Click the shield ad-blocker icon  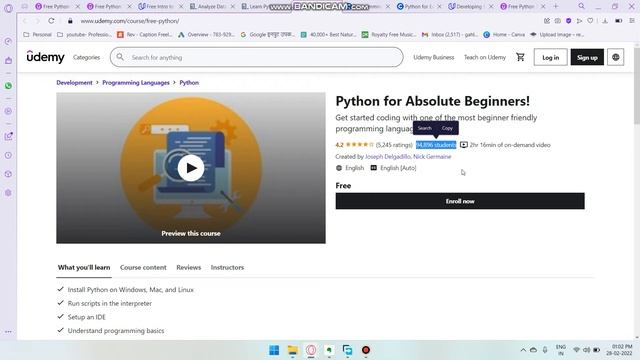pyautogui.click(x=568, y=21)
